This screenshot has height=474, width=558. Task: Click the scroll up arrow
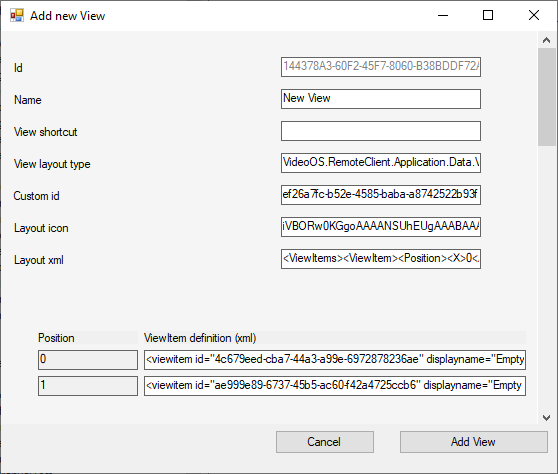(x=547, y=40)
